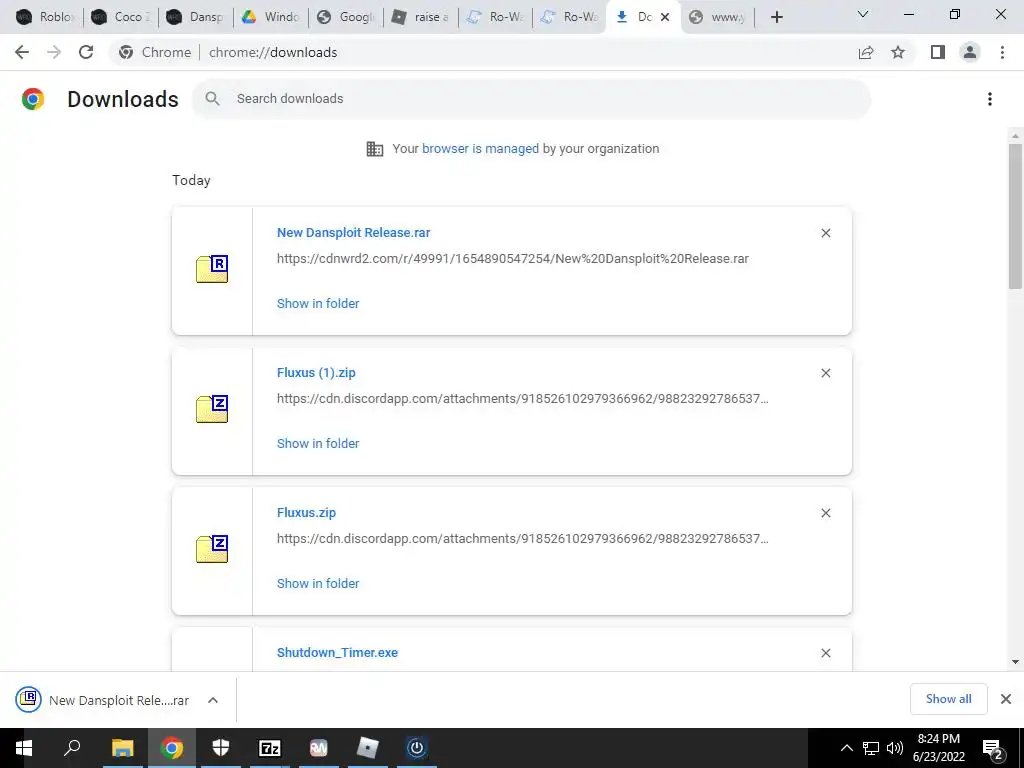The image size is (1024, 768).
Task: Share this page icon in address bar
Action: coord(866,52)
